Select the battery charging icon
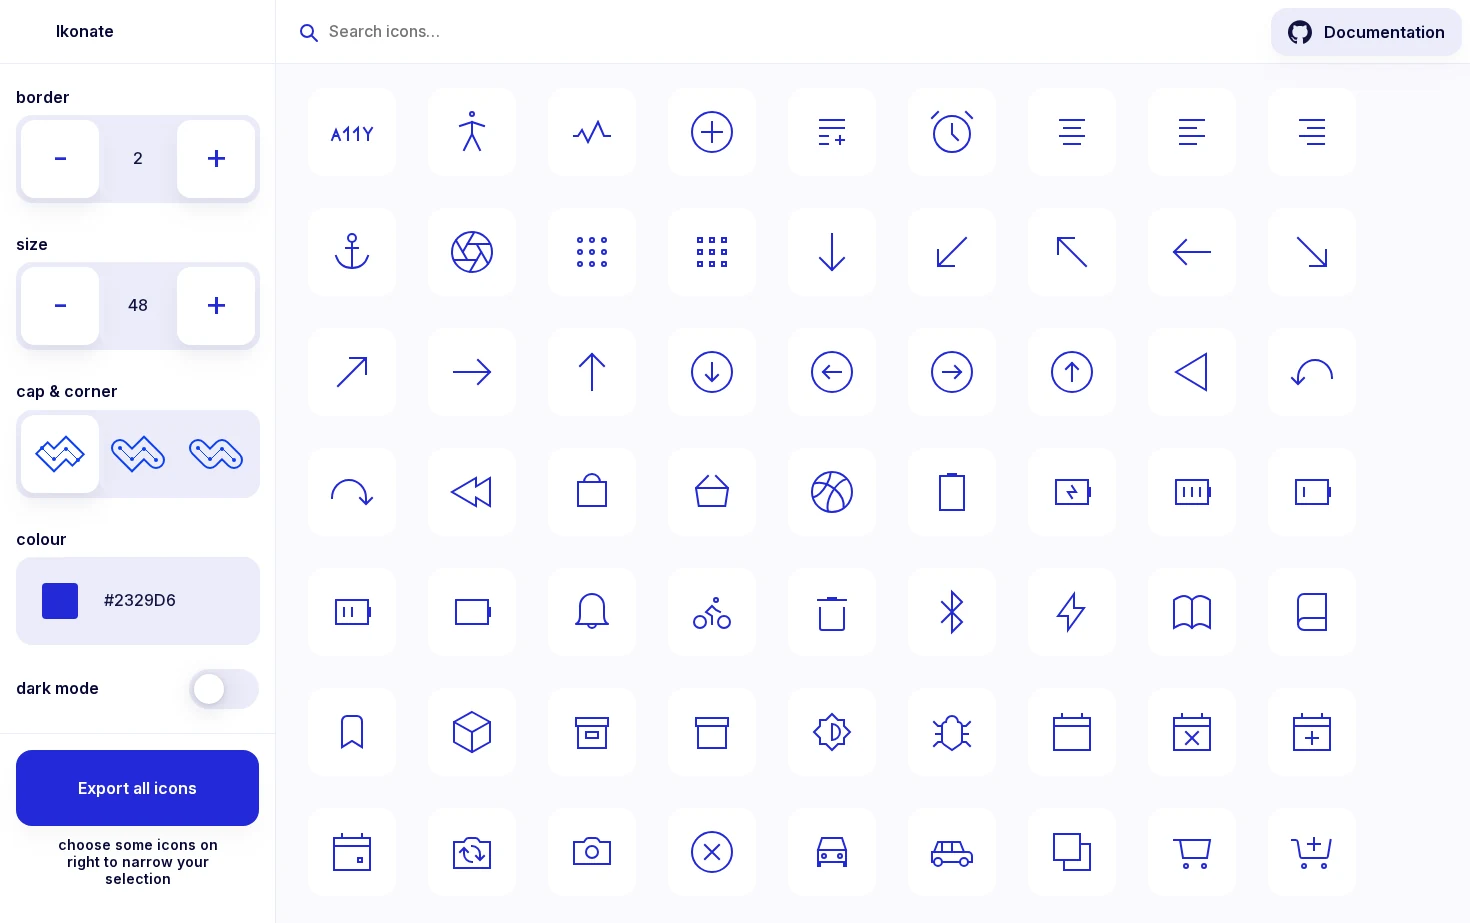Image resolution: width=1470 pixels, height=923 pixels. coord(1072,492)
